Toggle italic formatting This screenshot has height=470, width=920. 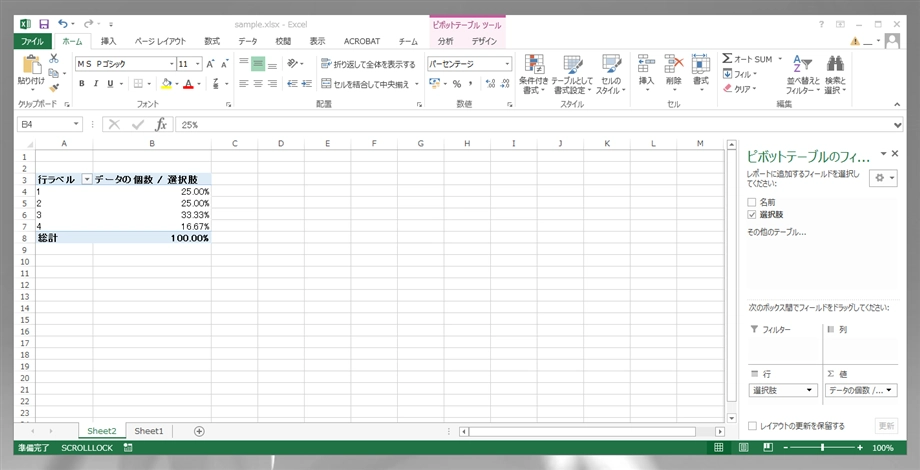[x=96, y=84]
